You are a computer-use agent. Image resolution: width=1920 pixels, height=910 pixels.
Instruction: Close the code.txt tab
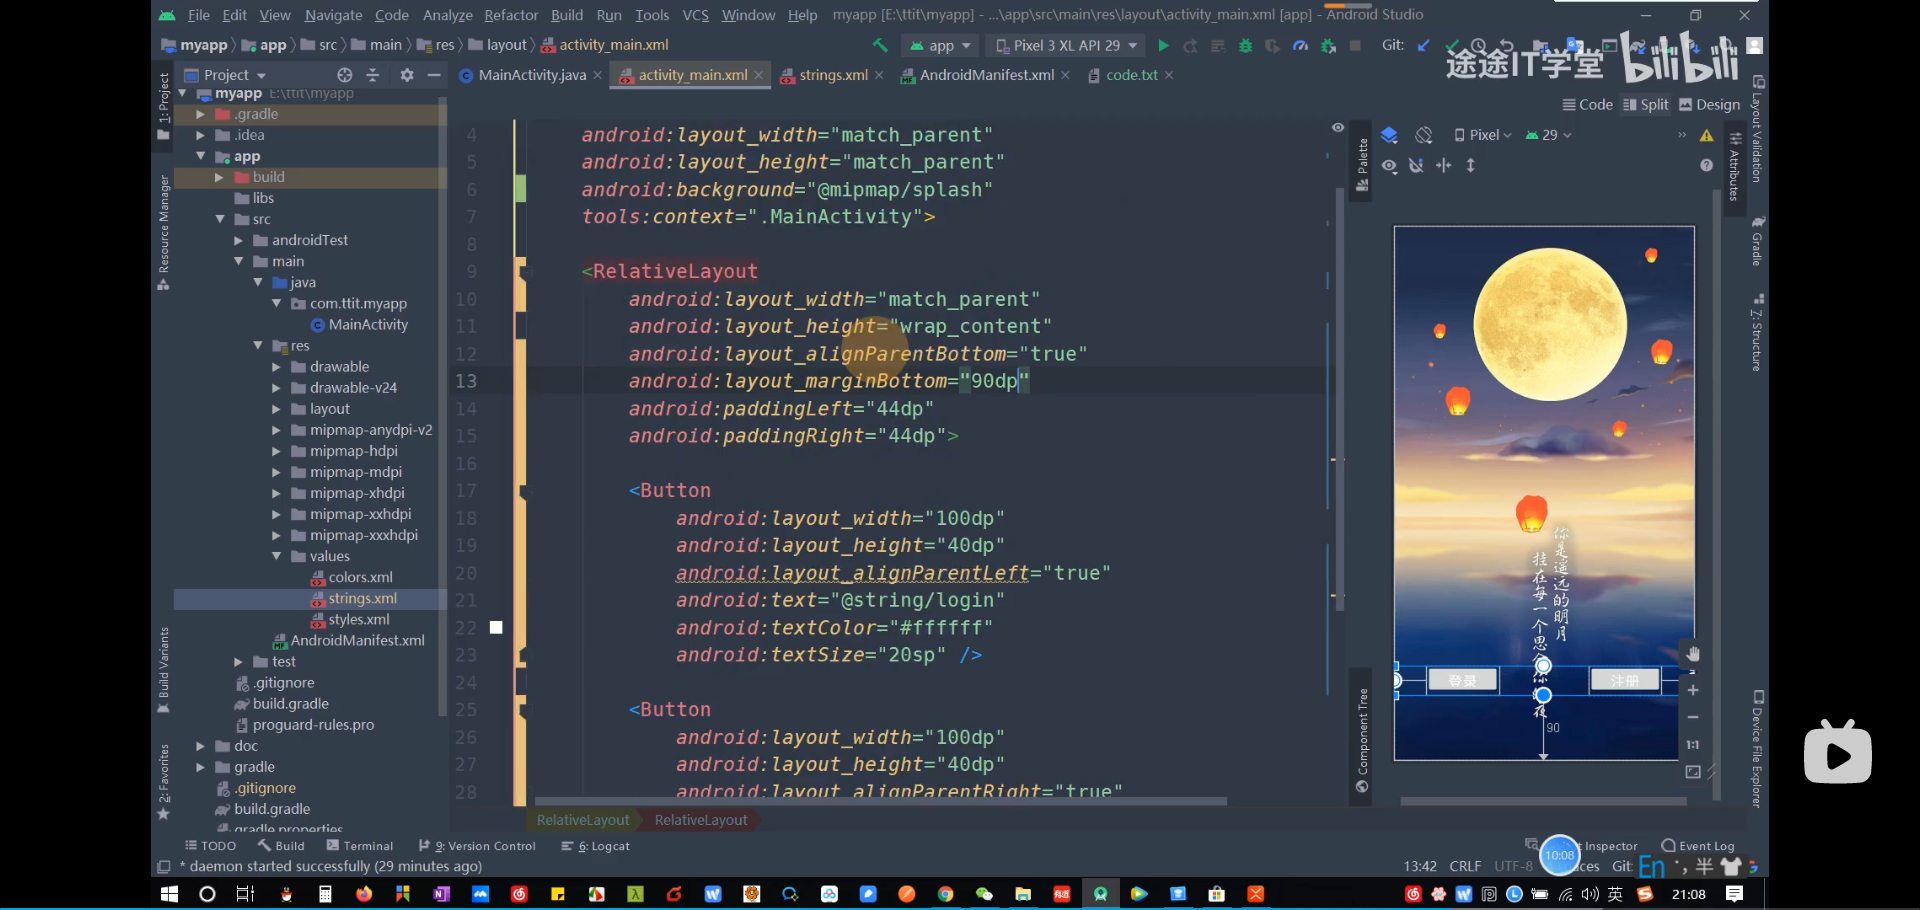(x=1169, y=75)
